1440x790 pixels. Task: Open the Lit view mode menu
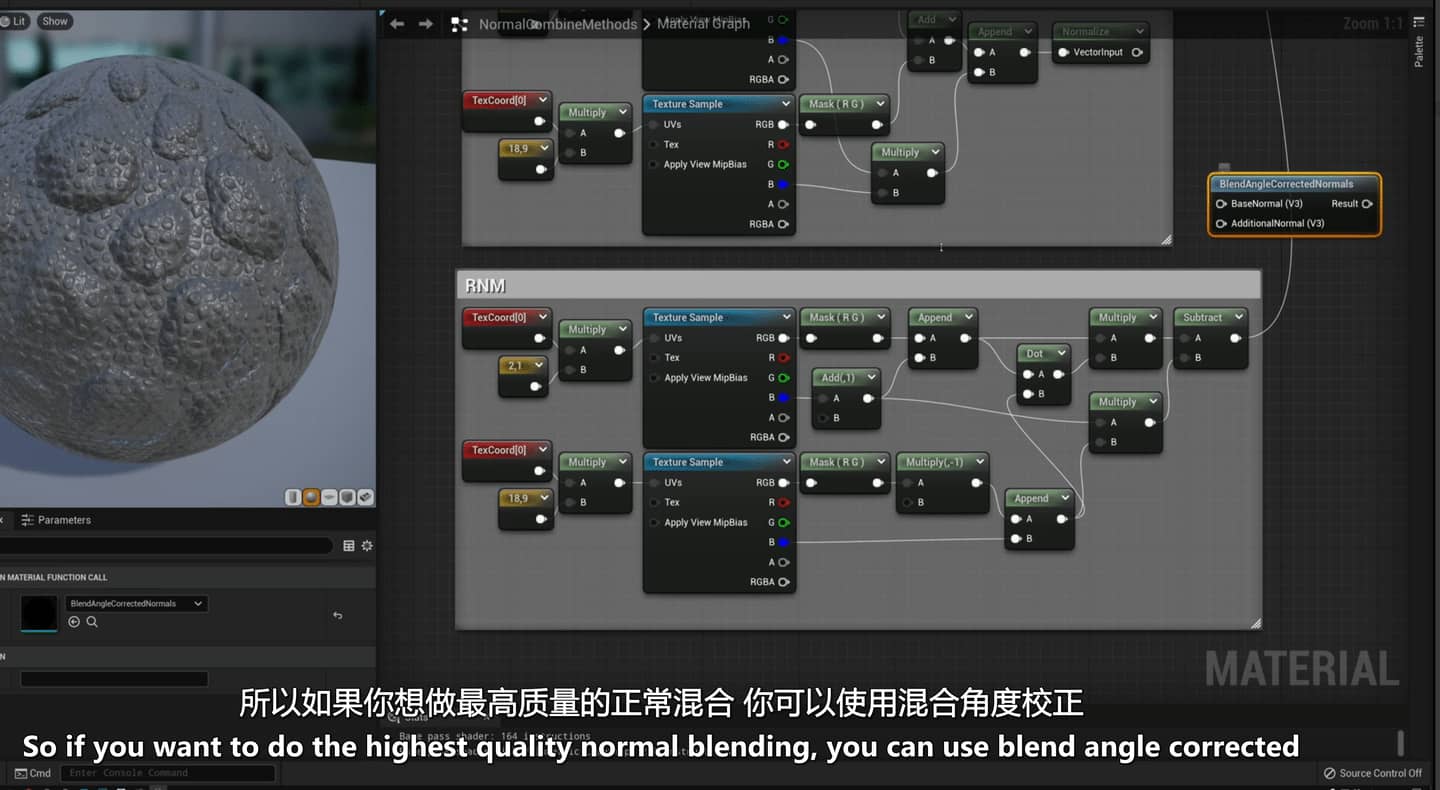tap(14, 21)
